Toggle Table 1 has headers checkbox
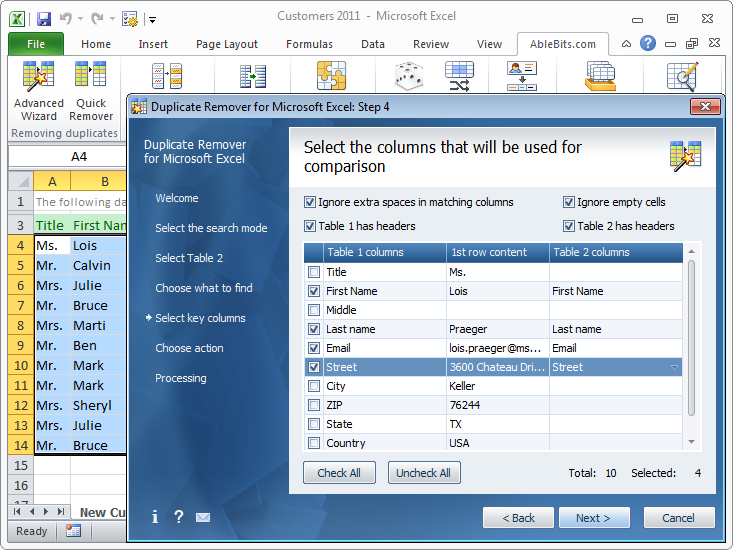Image resolution: width=733 pixels, height=550 pixels. coord(309,226)
